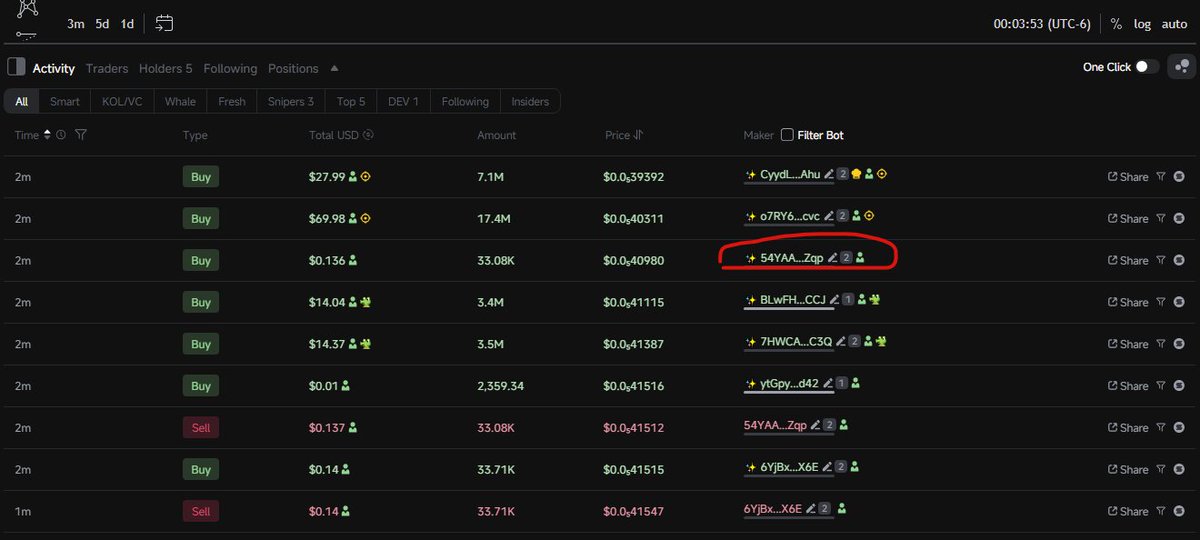Share the $27.99 buy transaction
The image size is (1200, 540).
click(x=1128, y=177)
